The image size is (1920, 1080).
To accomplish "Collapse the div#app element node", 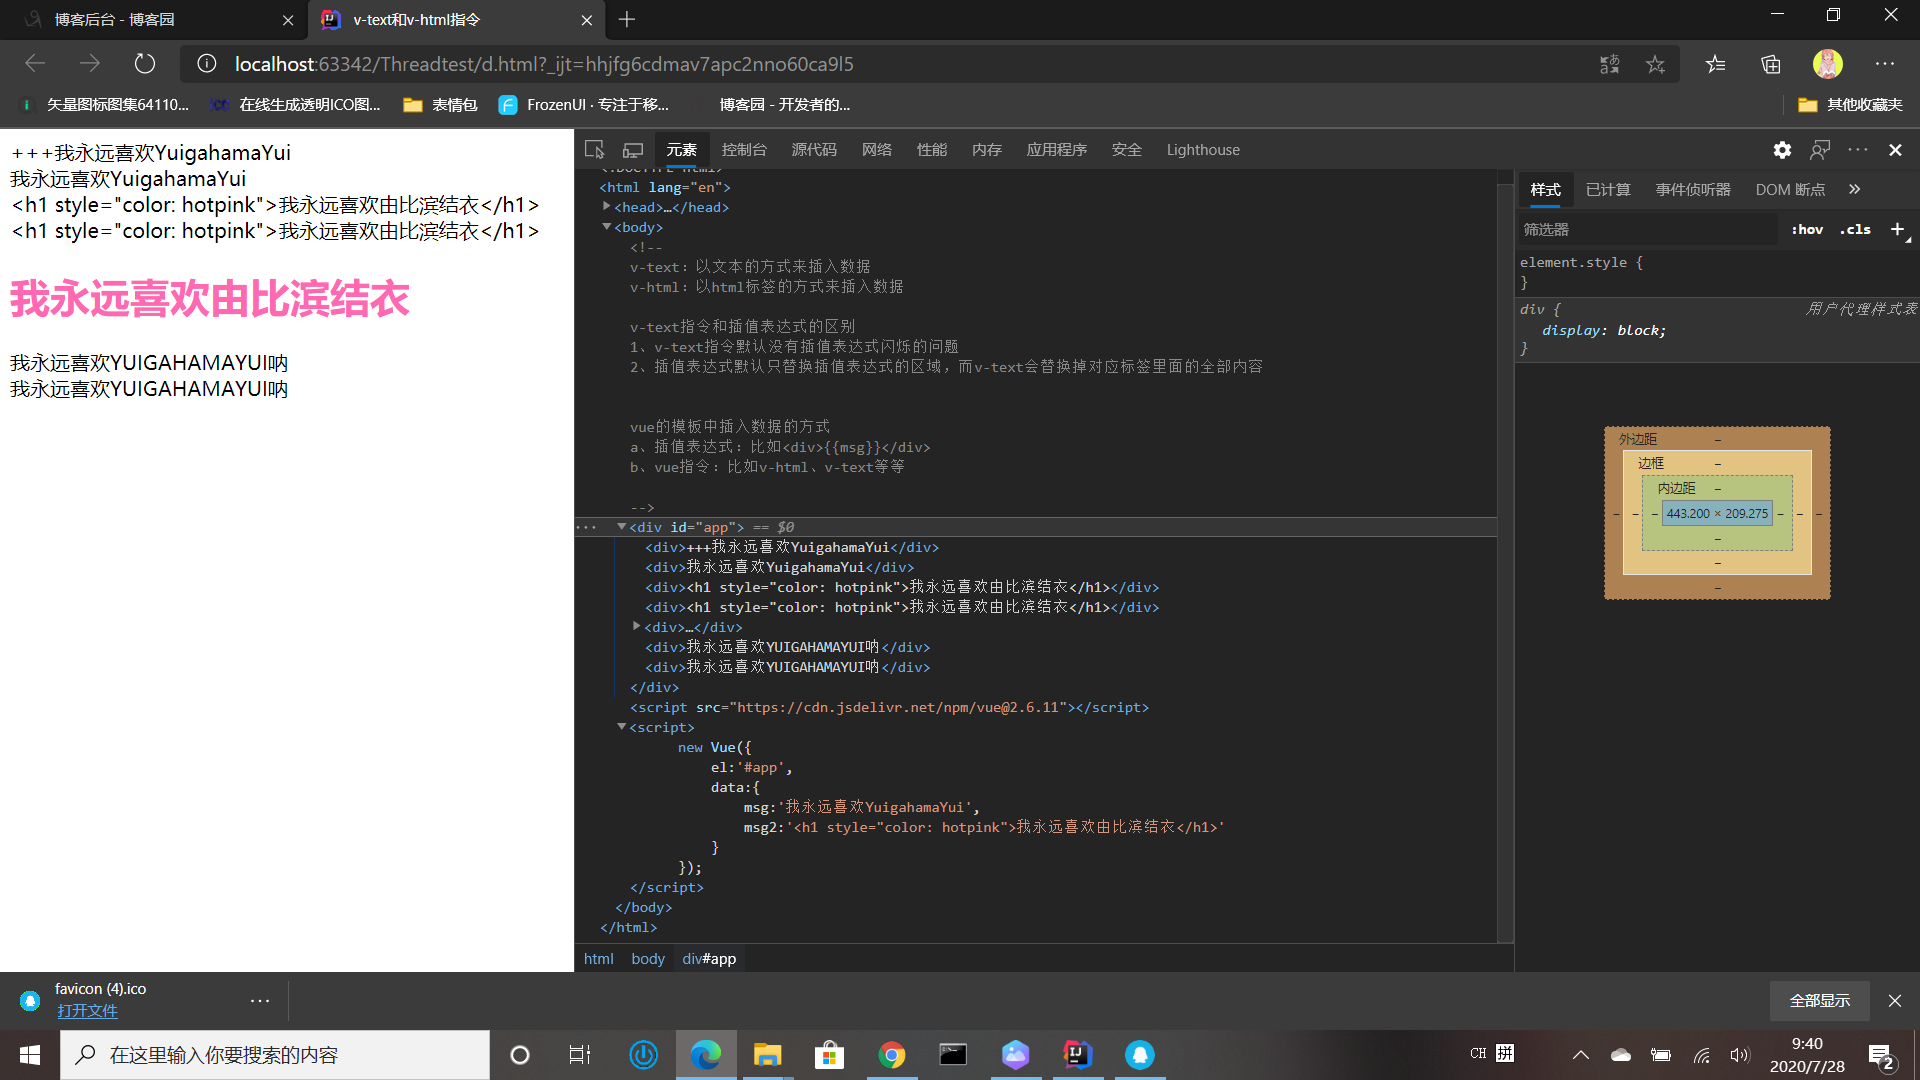I will pyautogui.click(x=621, y=527).
